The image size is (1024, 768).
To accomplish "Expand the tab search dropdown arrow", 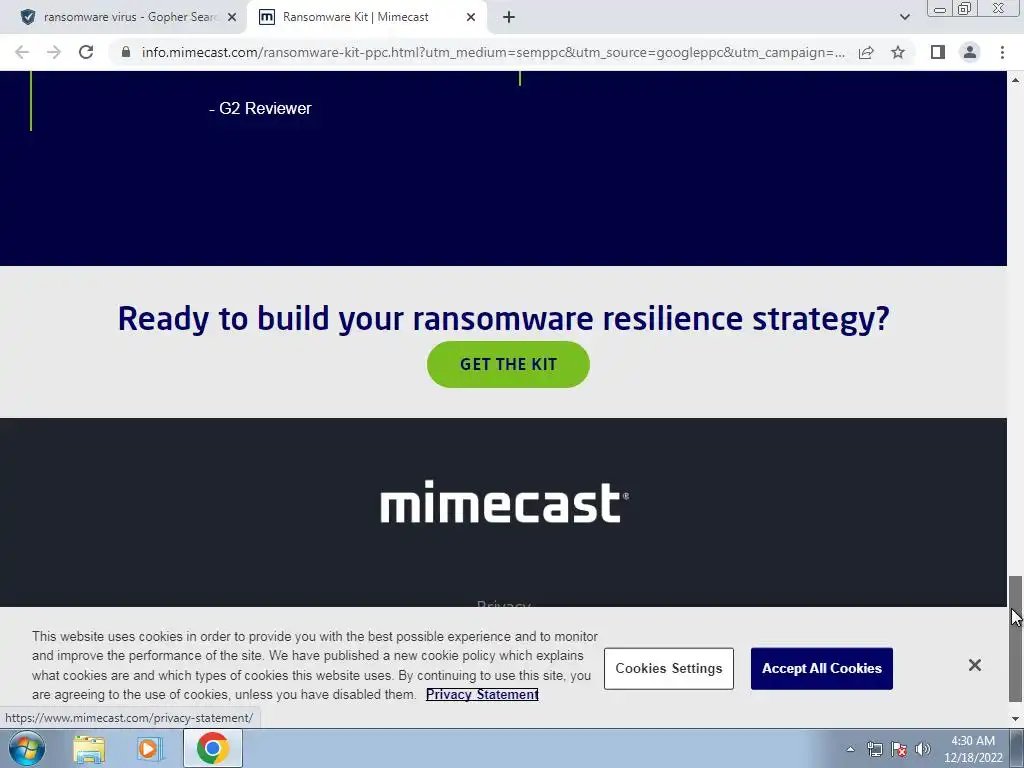I will pos(904,17).
